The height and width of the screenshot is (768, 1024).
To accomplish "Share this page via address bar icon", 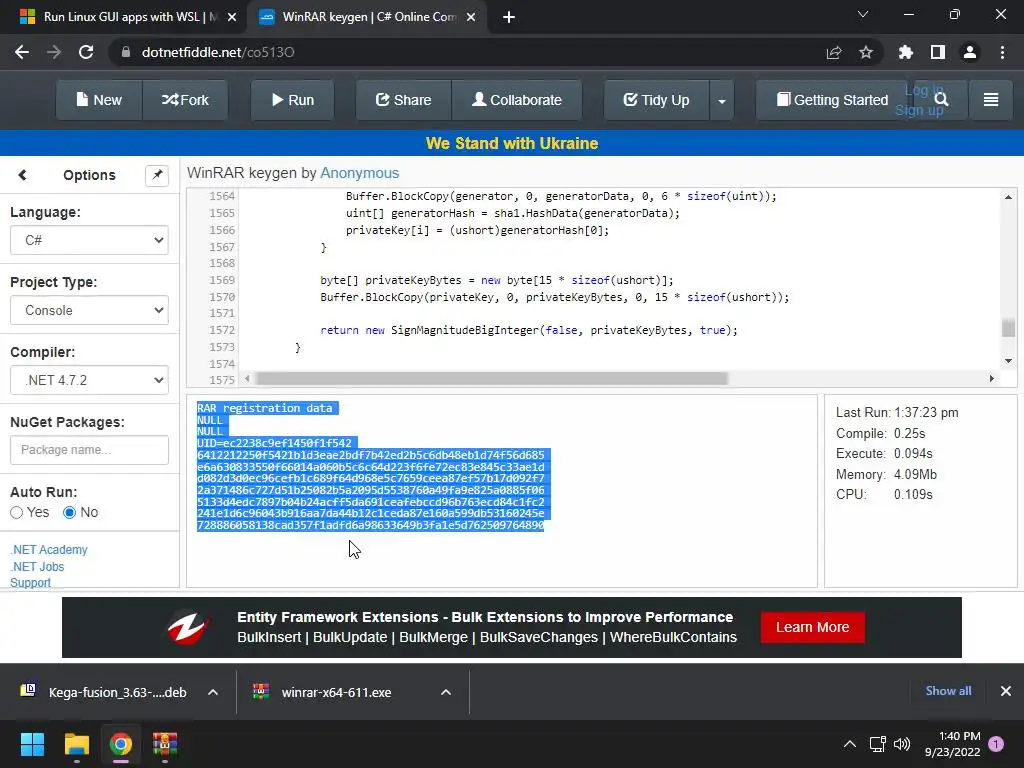I will pos(834,52).
